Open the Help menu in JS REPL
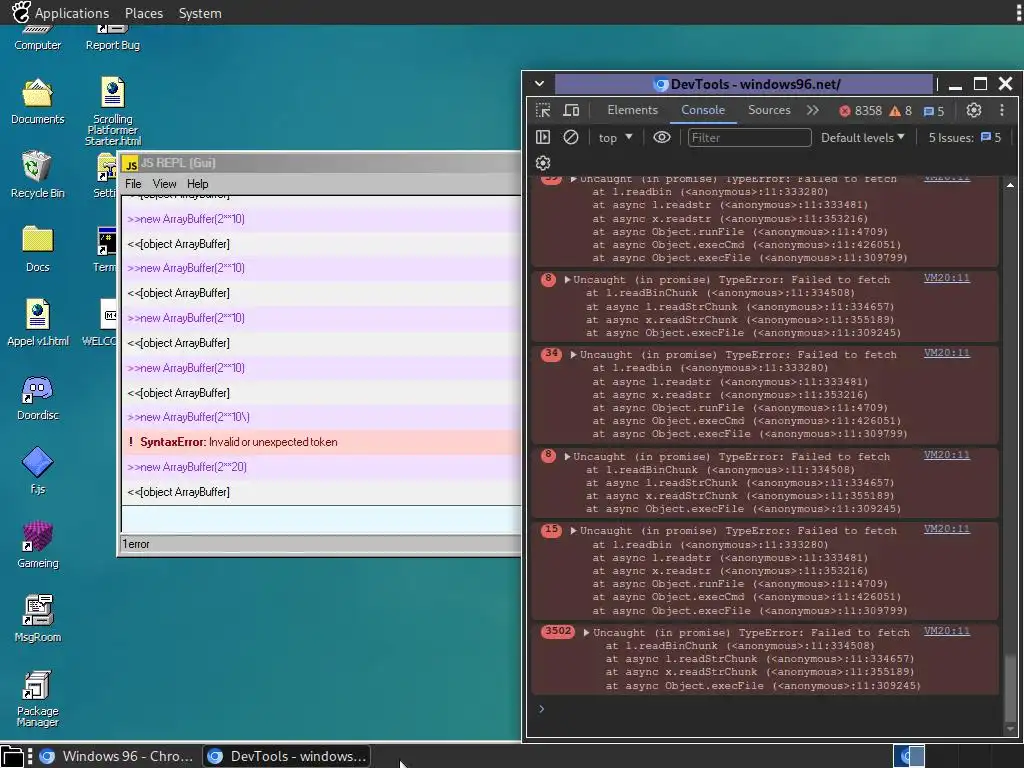The height and width of the screenshot is (768, 1024). (197, 184)
